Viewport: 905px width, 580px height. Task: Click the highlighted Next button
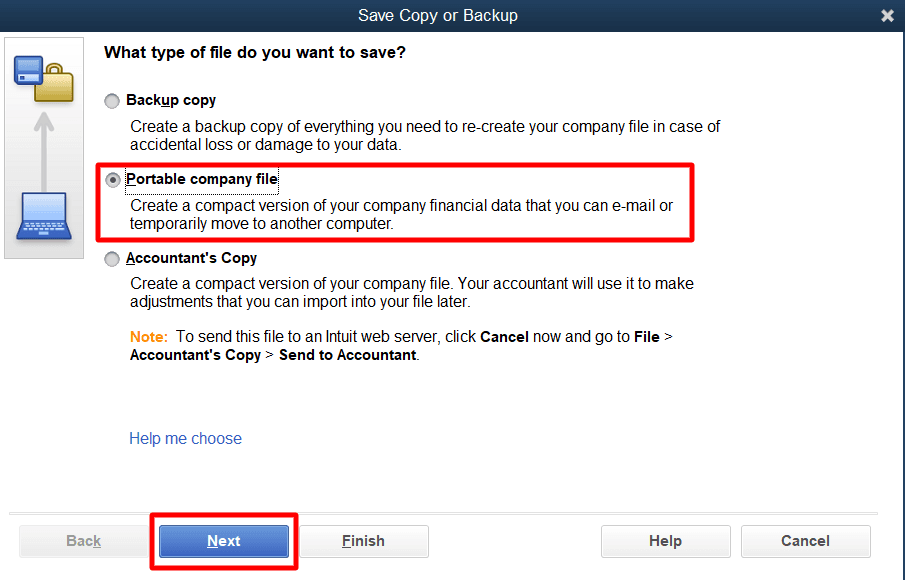pos(224,541)
